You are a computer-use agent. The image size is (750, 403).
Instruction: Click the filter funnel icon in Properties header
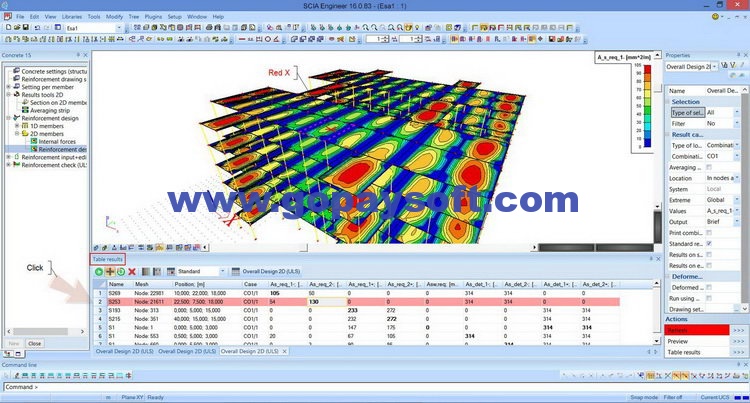point(733,65)
